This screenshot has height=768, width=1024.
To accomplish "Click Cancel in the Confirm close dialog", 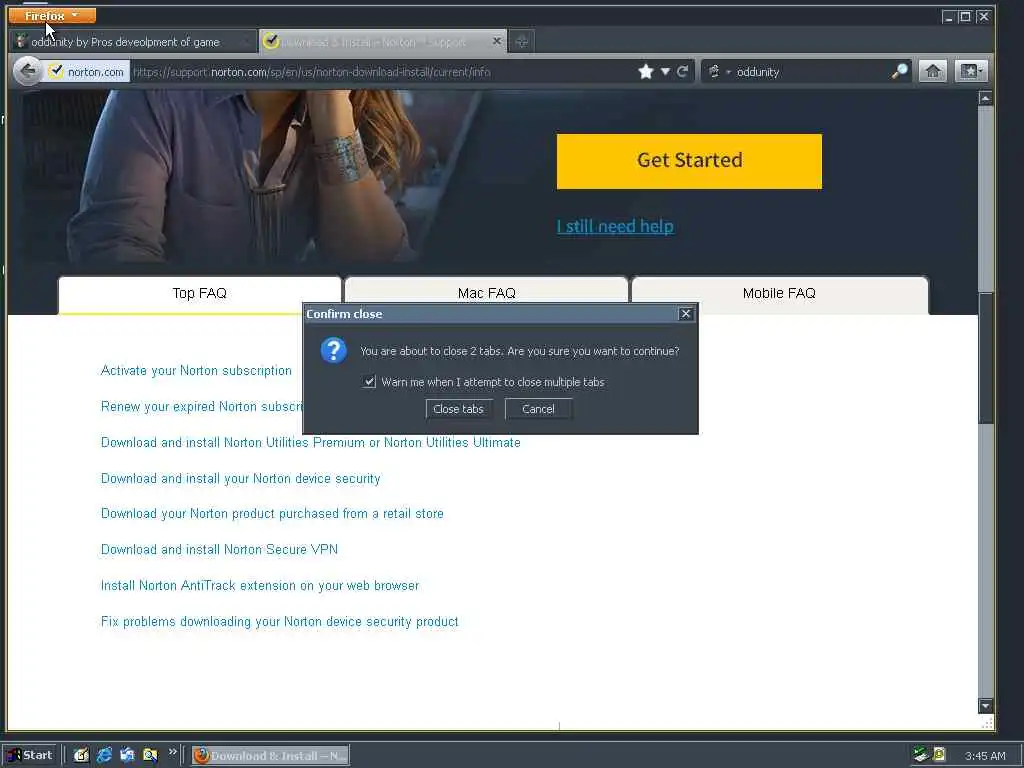I will [x=538, y=409].
